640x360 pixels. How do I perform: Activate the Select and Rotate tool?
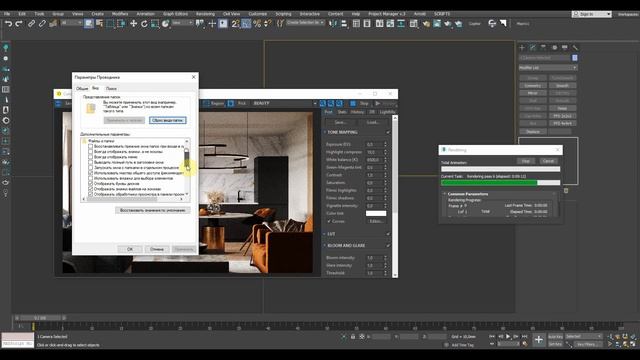pyautogui.click(x=144, y=24)
